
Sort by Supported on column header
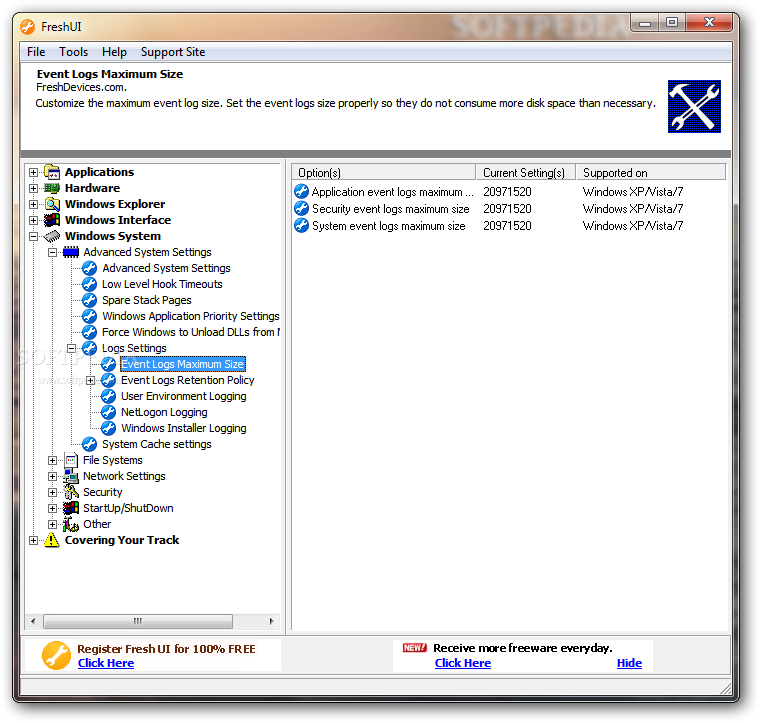coord(651,173)
